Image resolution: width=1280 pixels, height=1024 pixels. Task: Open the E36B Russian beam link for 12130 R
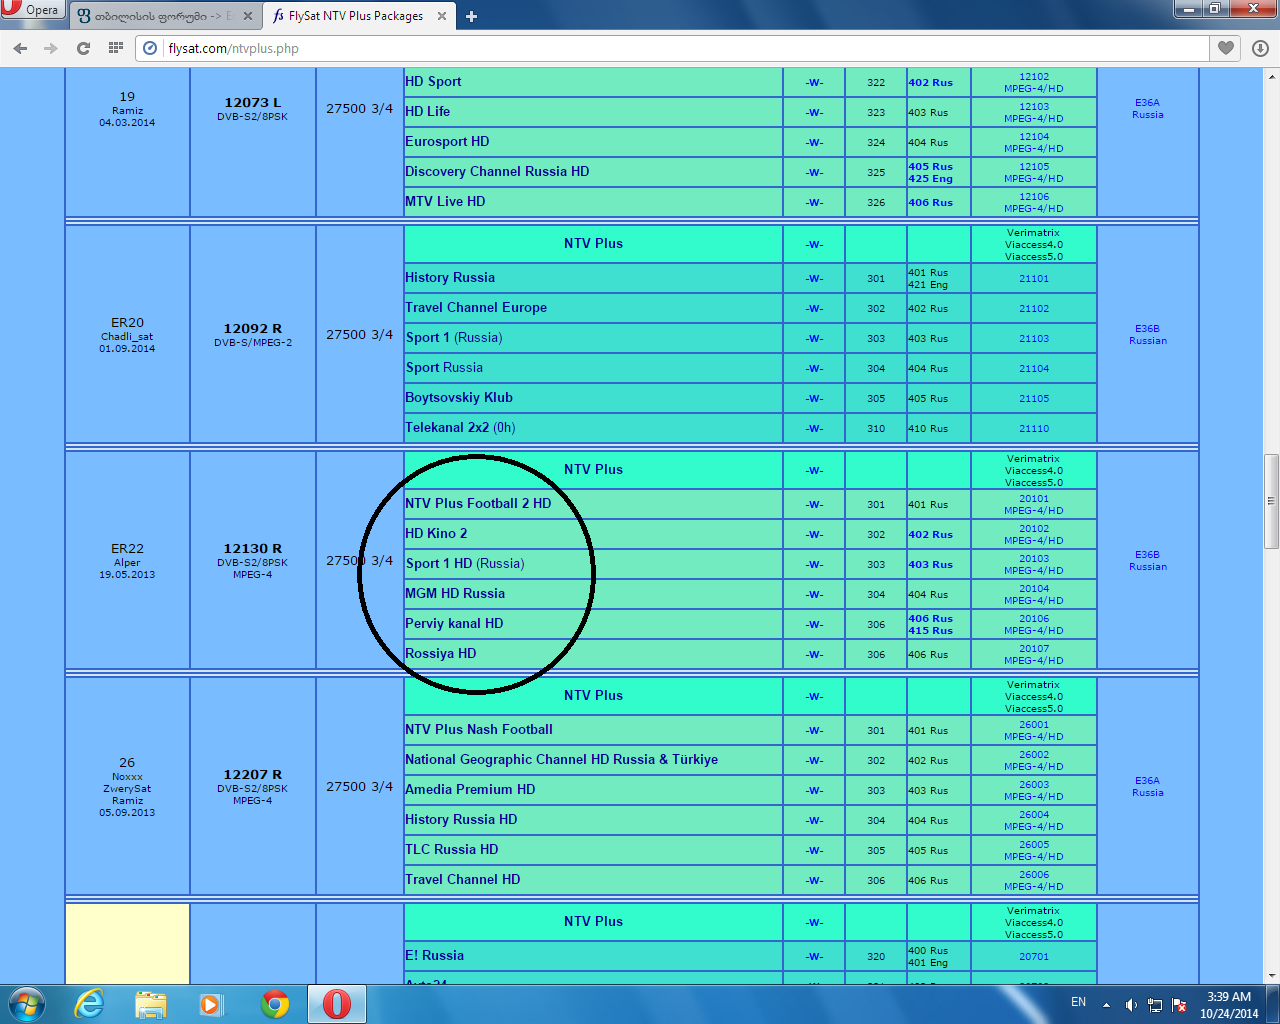(x=1148, y=561)
